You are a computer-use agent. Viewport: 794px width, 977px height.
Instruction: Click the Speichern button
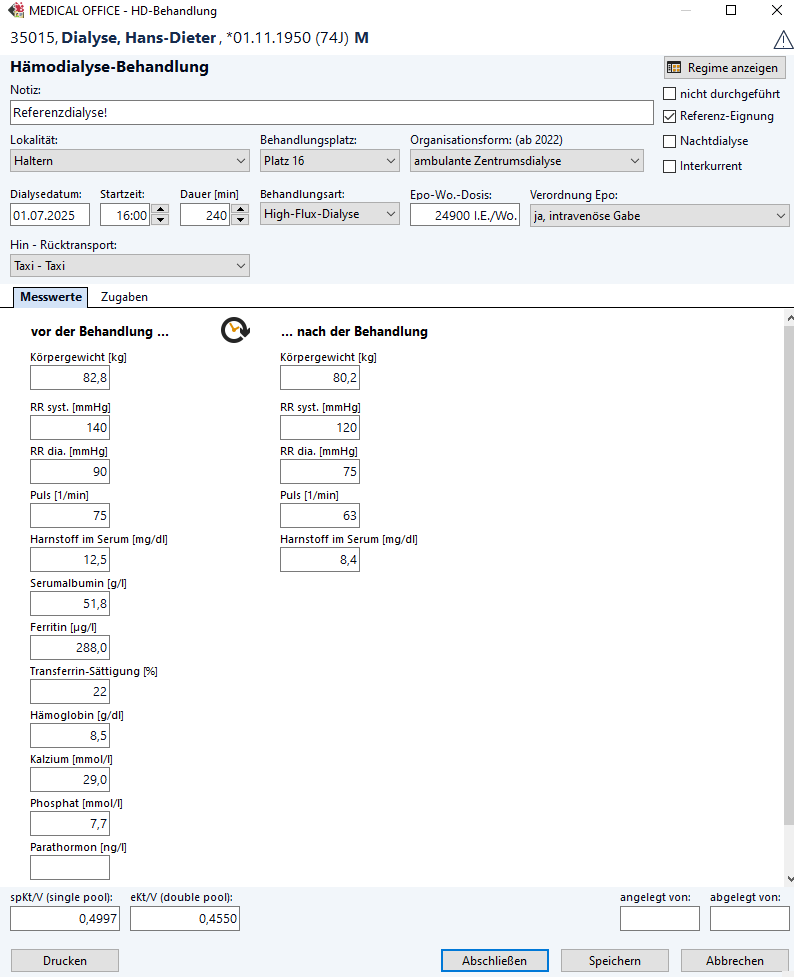[614, 960]
